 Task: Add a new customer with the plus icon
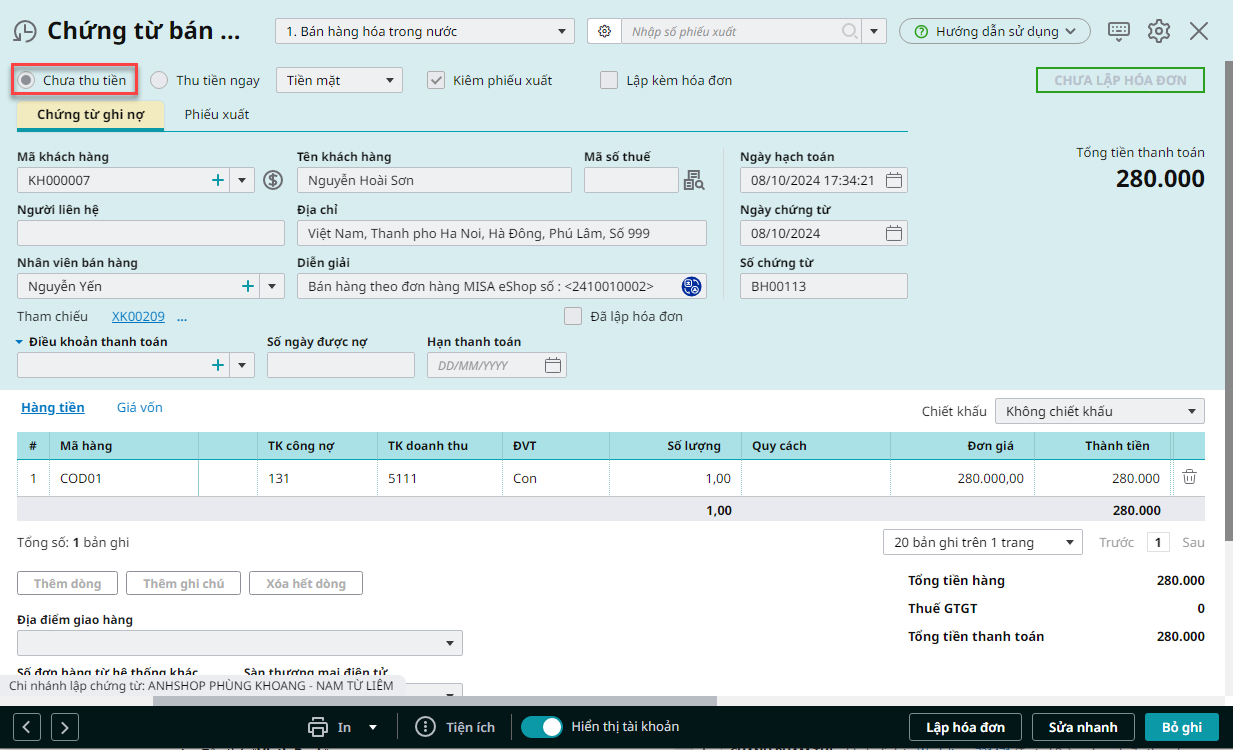click(217, 180)
